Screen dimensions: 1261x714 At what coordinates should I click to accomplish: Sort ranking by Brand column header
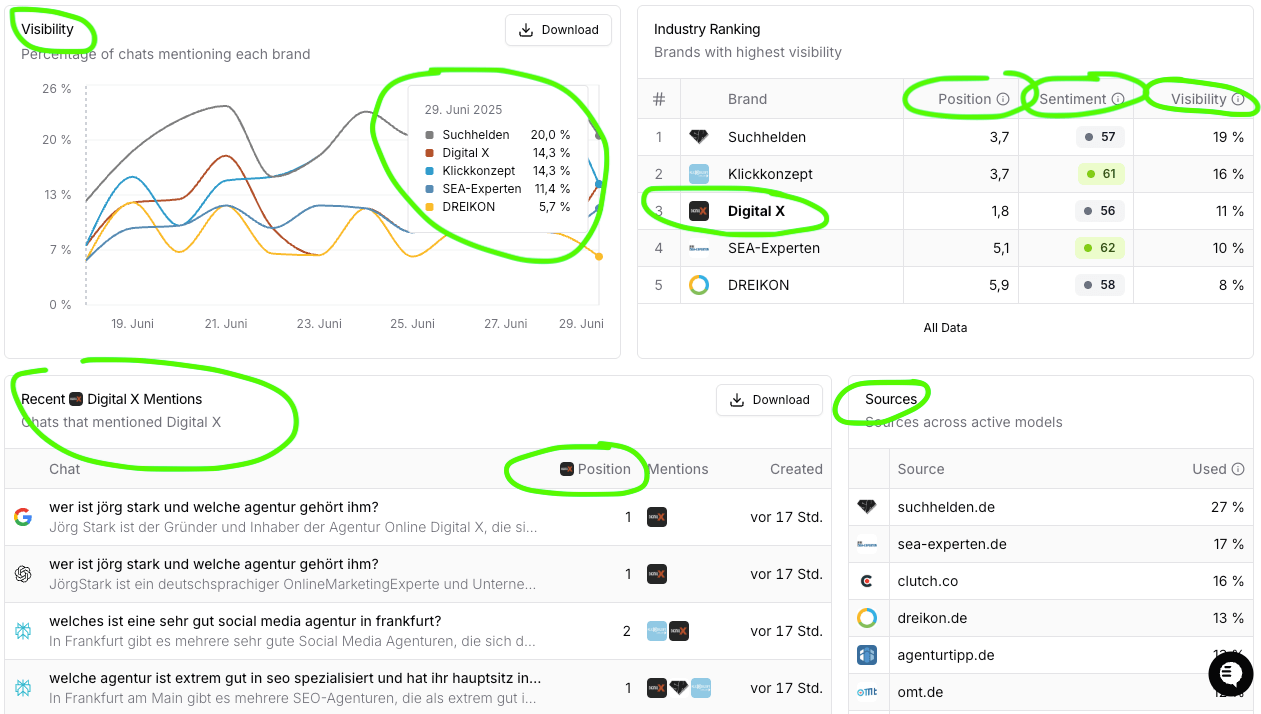point(747,99)
